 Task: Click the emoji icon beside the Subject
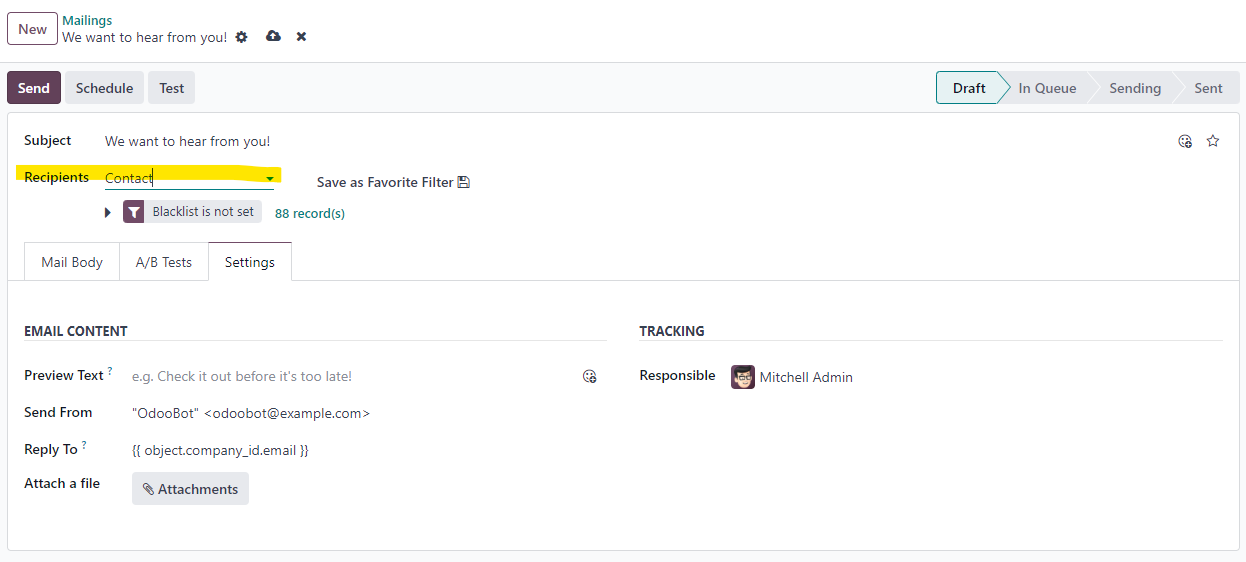click(x=1185, y=141)
